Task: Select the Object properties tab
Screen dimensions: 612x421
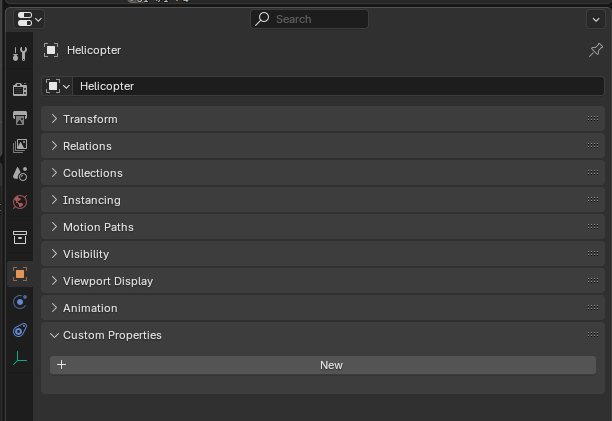Action: tap(20, 274)
